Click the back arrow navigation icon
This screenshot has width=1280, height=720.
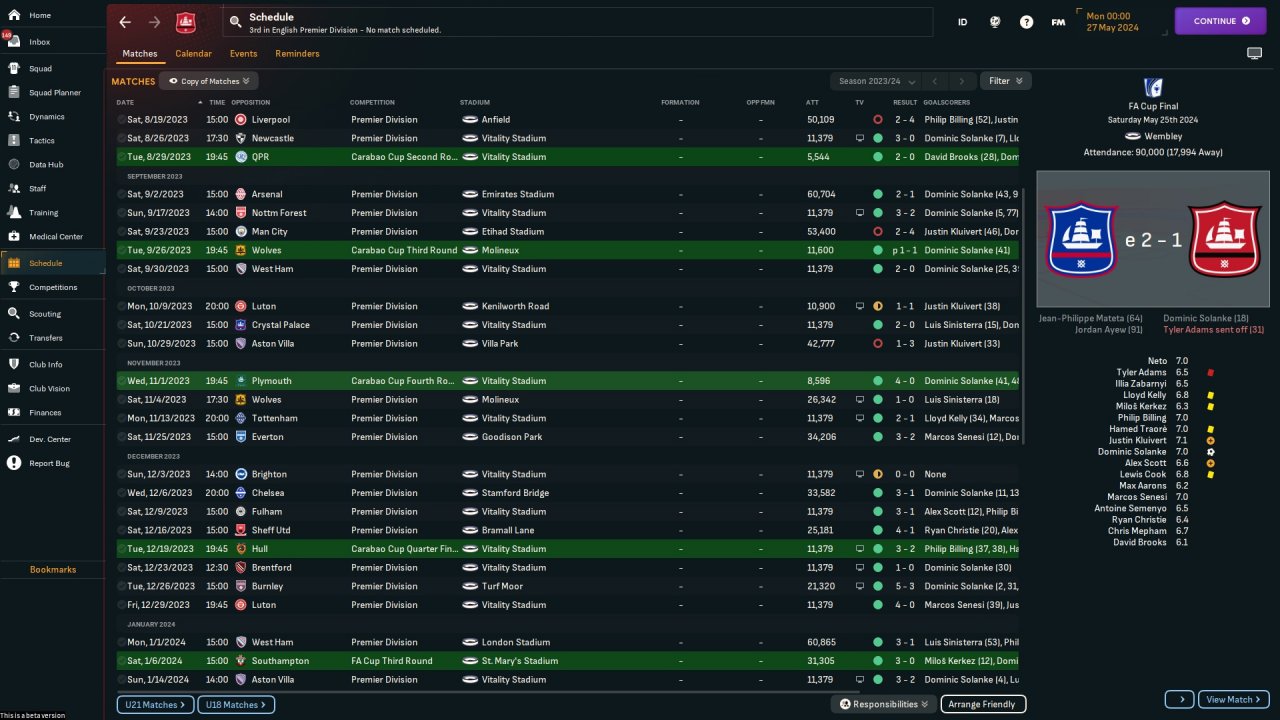pos(125,22)
